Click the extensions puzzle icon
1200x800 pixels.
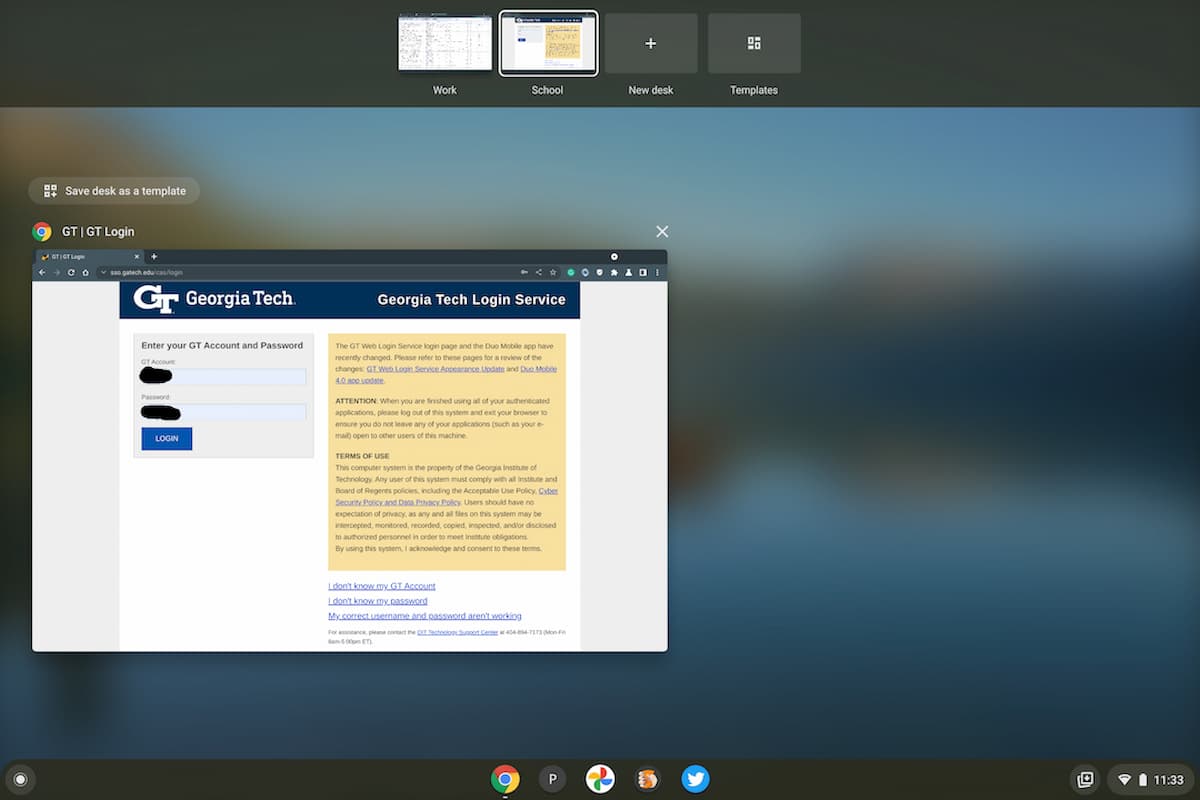pos(614,272)
